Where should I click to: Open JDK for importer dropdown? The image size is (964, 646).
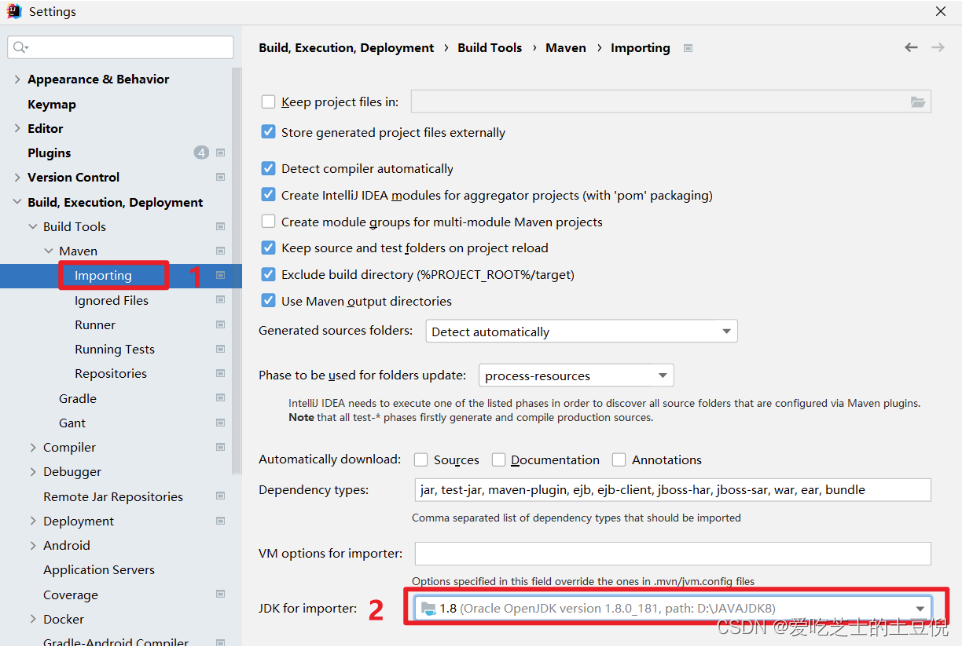(x=673, y=609)
